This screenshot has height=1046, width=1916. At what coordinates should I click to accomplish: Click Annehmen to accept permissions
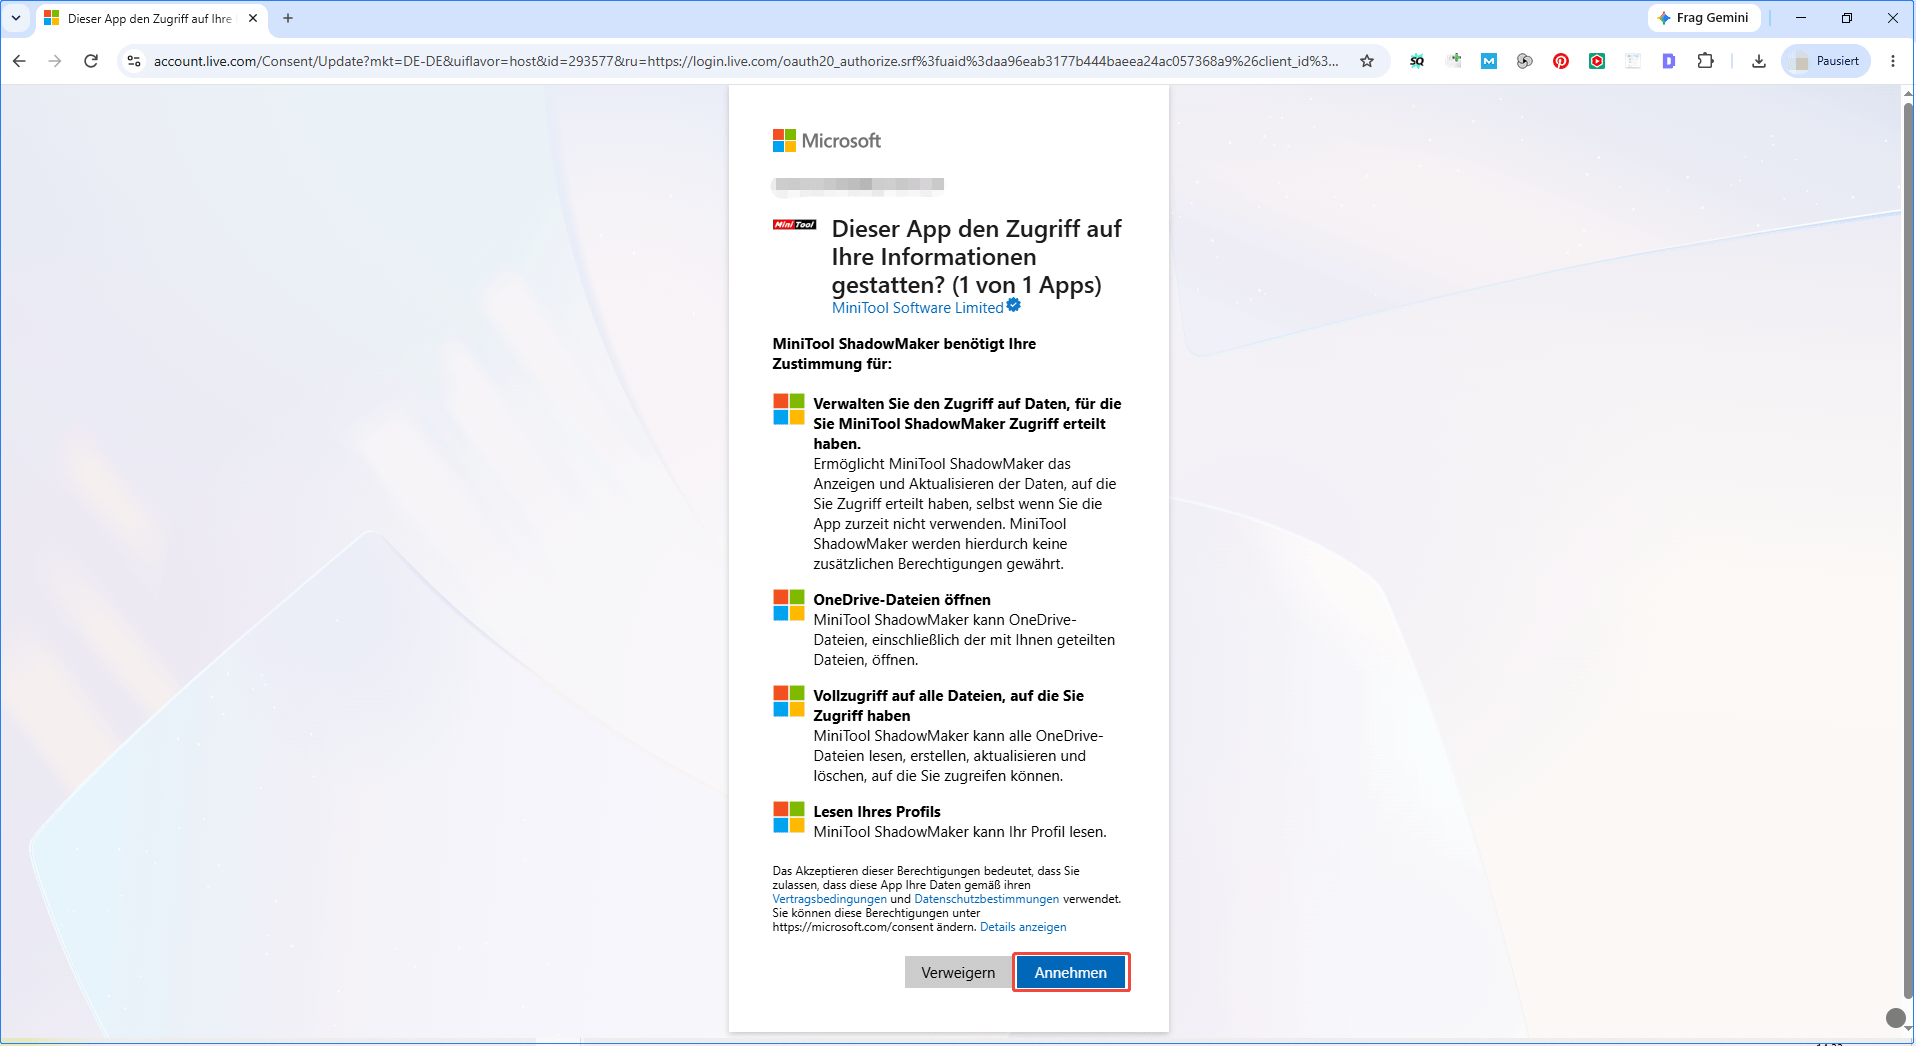1071,972
